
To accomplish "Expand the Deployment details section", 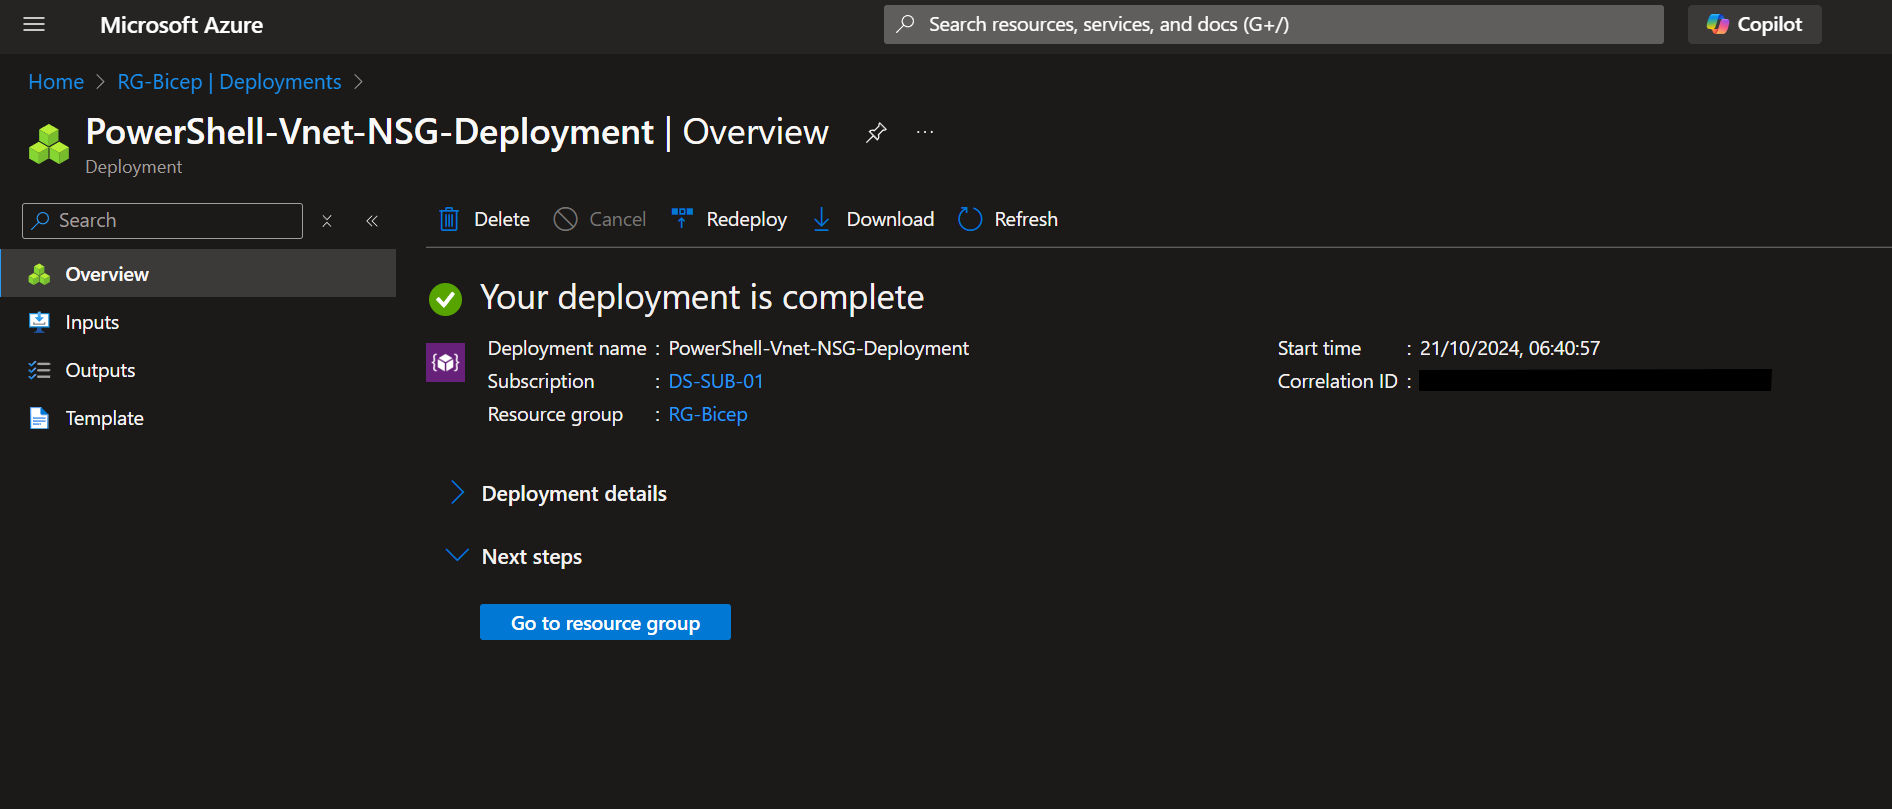I will 573,493.
